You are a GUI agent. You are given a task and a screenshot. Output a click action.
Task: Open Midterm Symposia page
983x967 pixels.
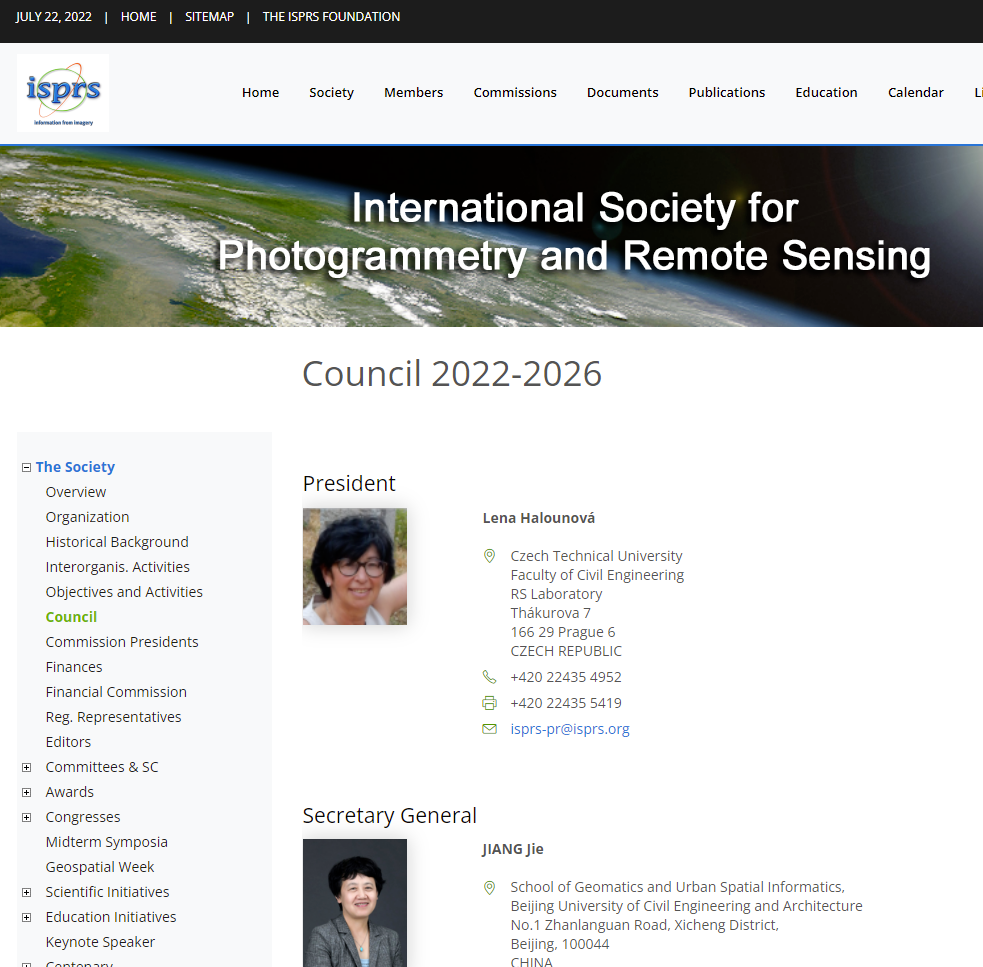click(x=107, y=842)
